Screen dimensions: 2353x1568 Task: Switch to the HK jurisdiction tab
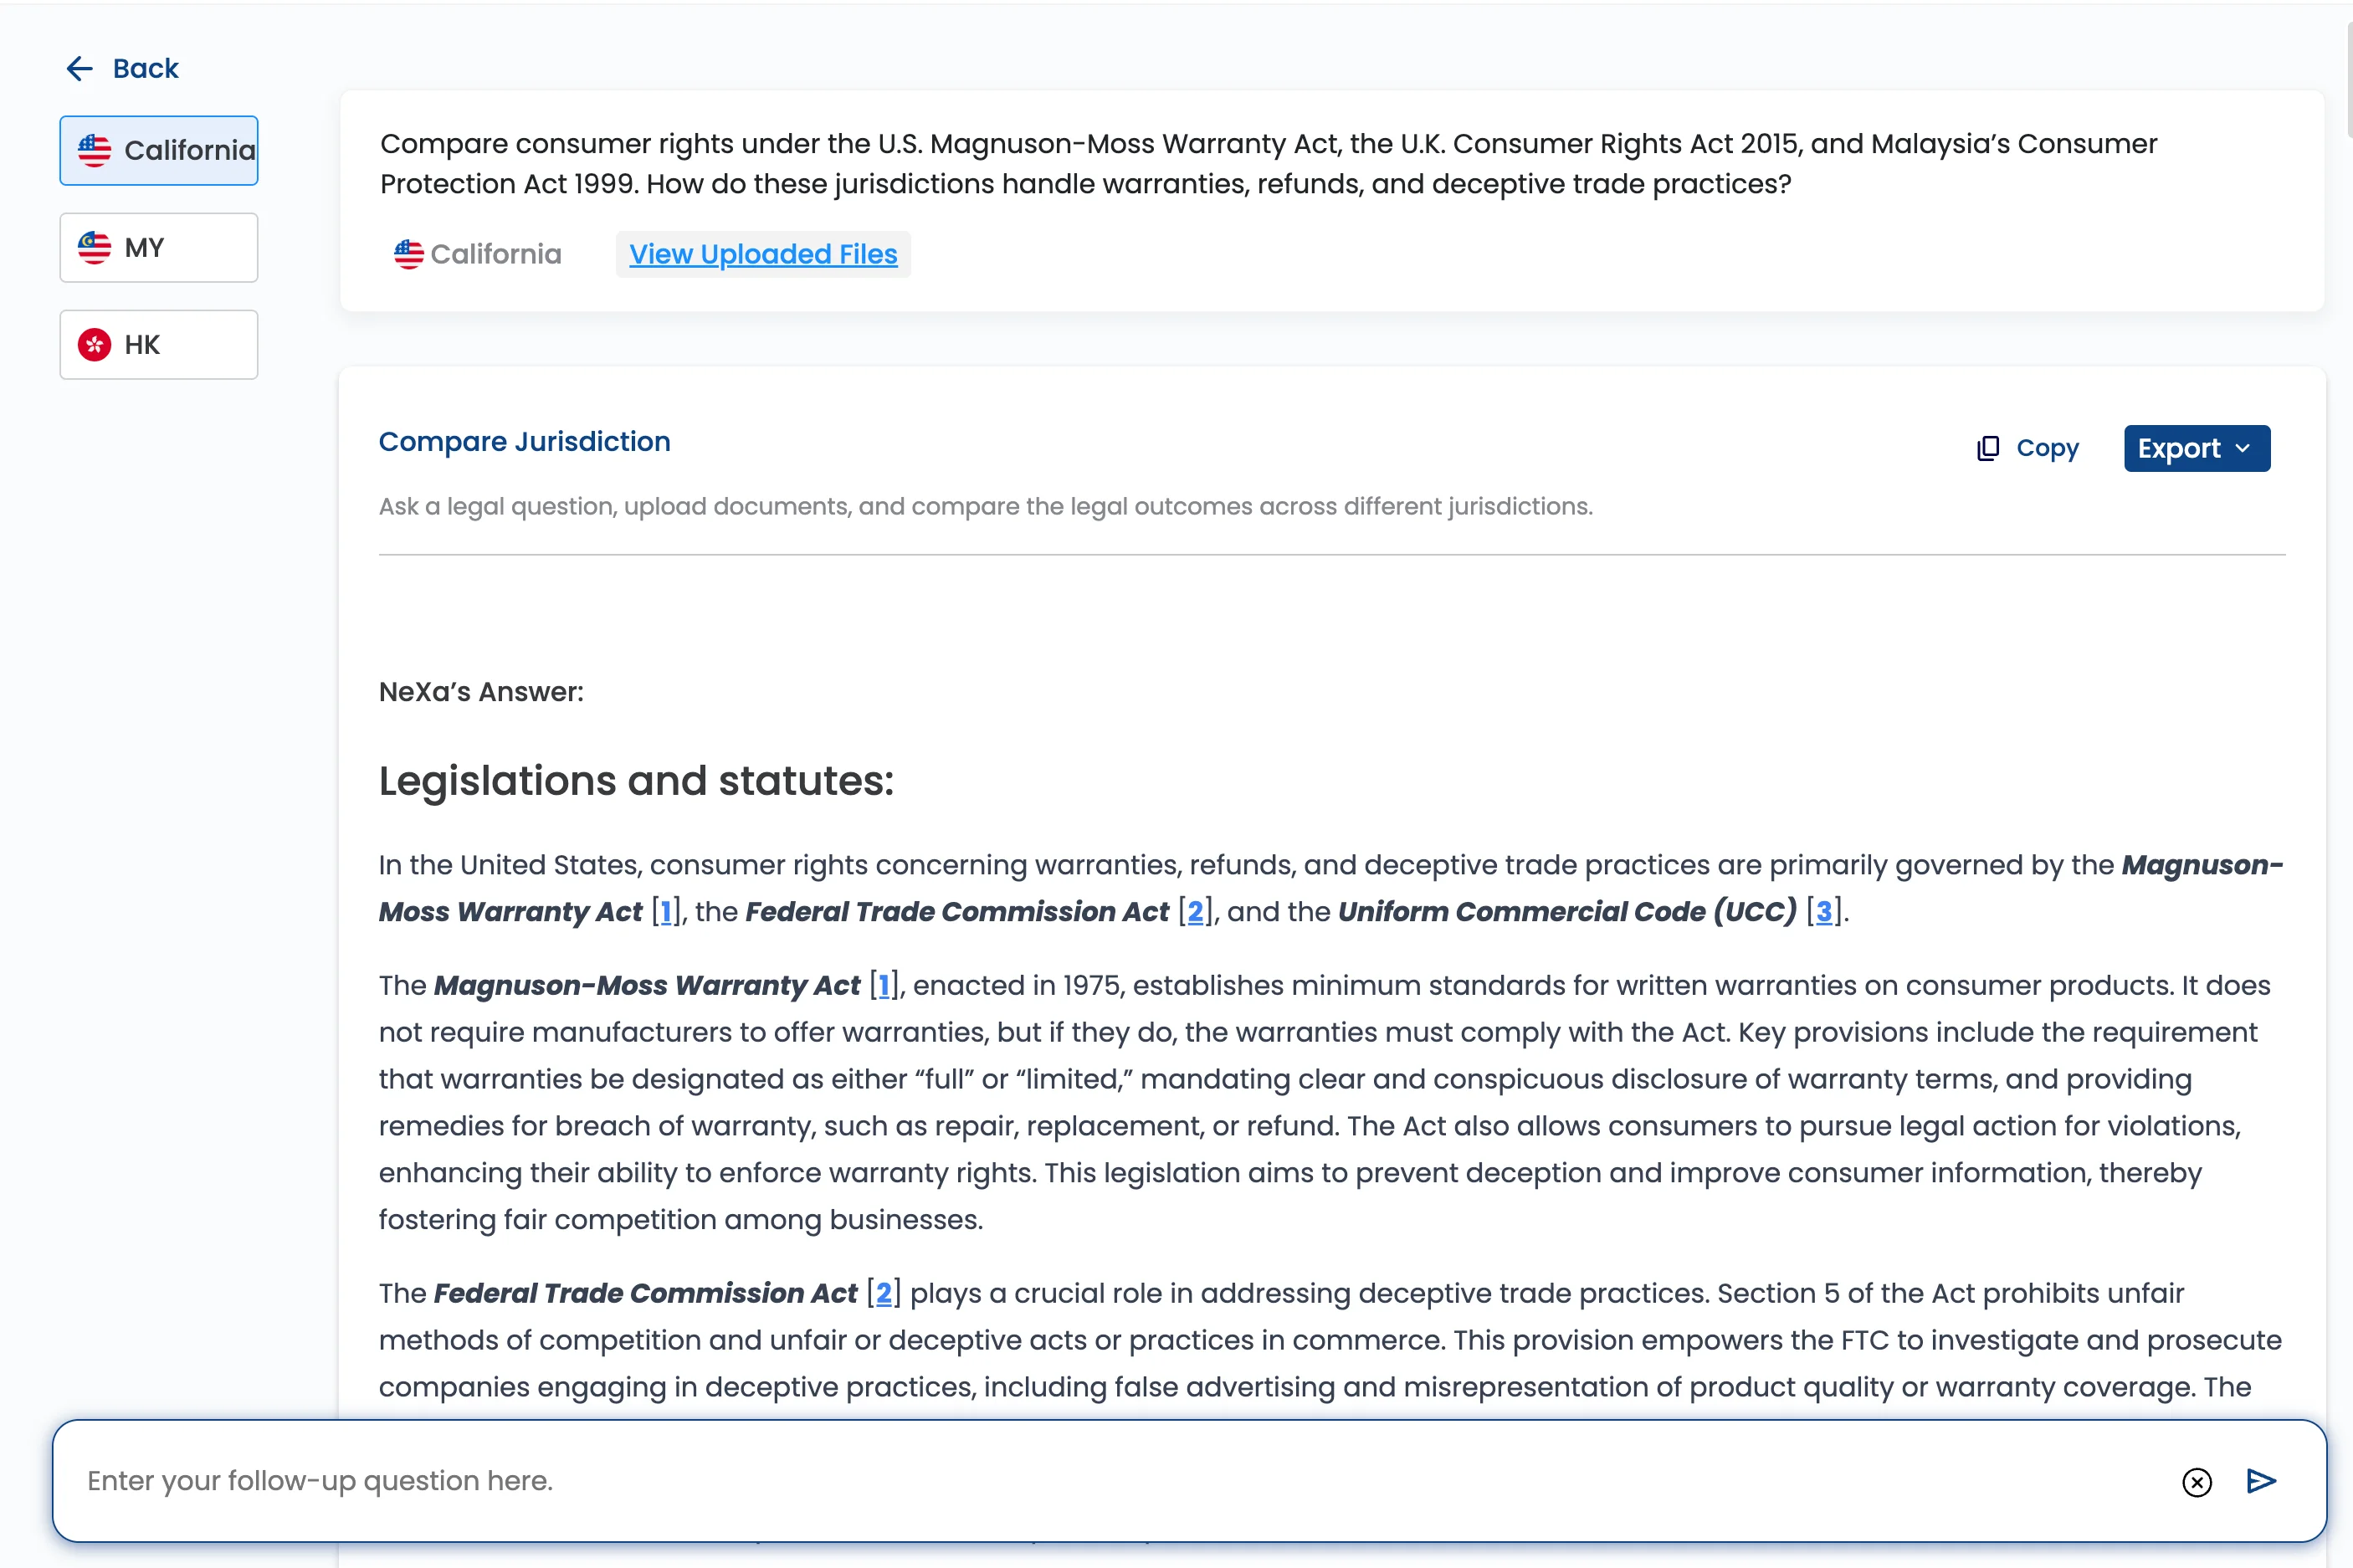coord(158,344)
